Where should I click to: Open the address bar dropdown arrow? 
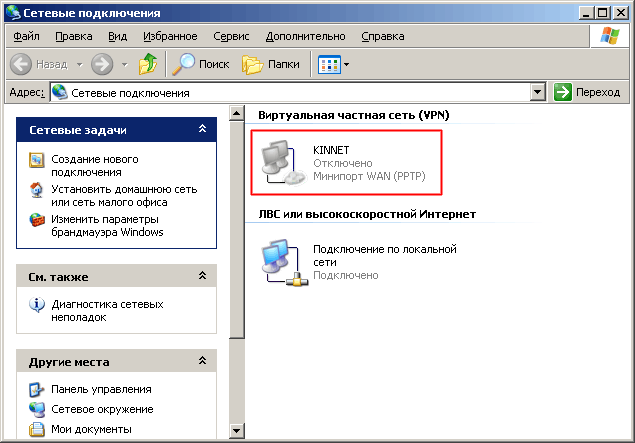tap(538, 92)
